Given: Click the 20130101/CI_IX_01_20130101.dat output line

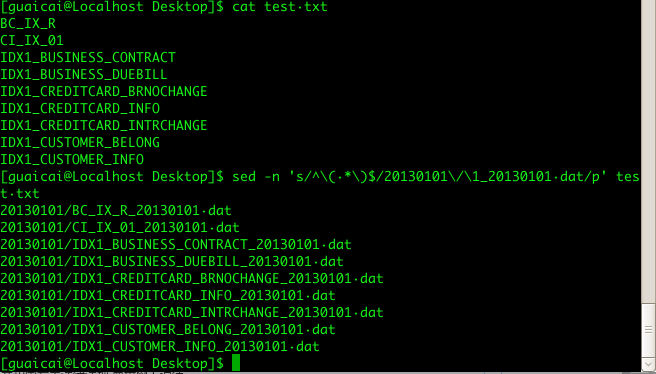Looking at the screenshot, I should 120,228.
